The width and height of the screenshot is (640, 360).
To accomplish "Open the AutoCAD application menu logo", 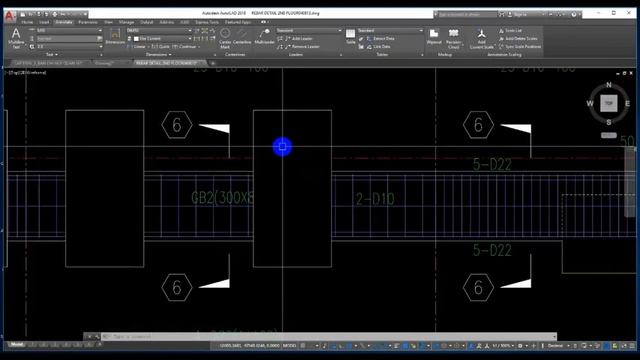I will click(x=9, y=16).
